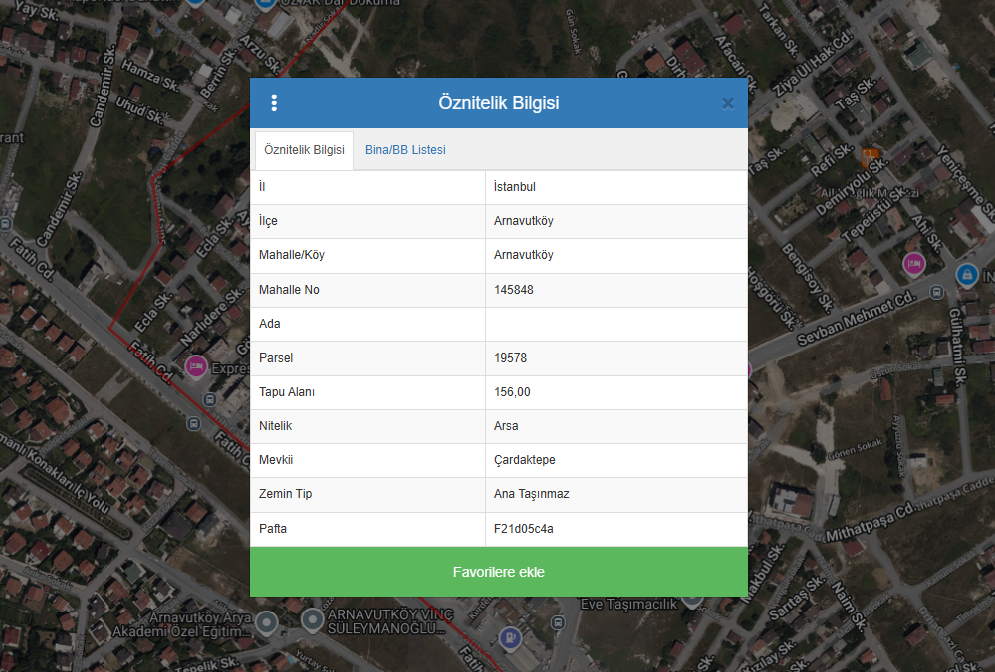Click the Eve Taşımacılık map label
Image resolution: width=995 pixels, height=672 pixels.
[x=629, y=604]
